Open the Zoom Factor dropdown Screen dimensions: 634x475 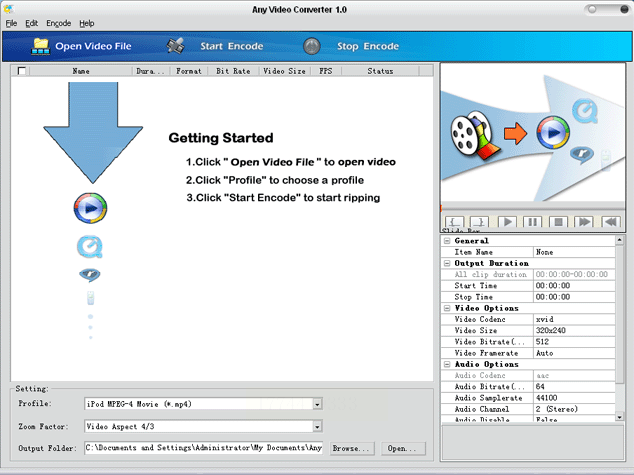(317, 426)
